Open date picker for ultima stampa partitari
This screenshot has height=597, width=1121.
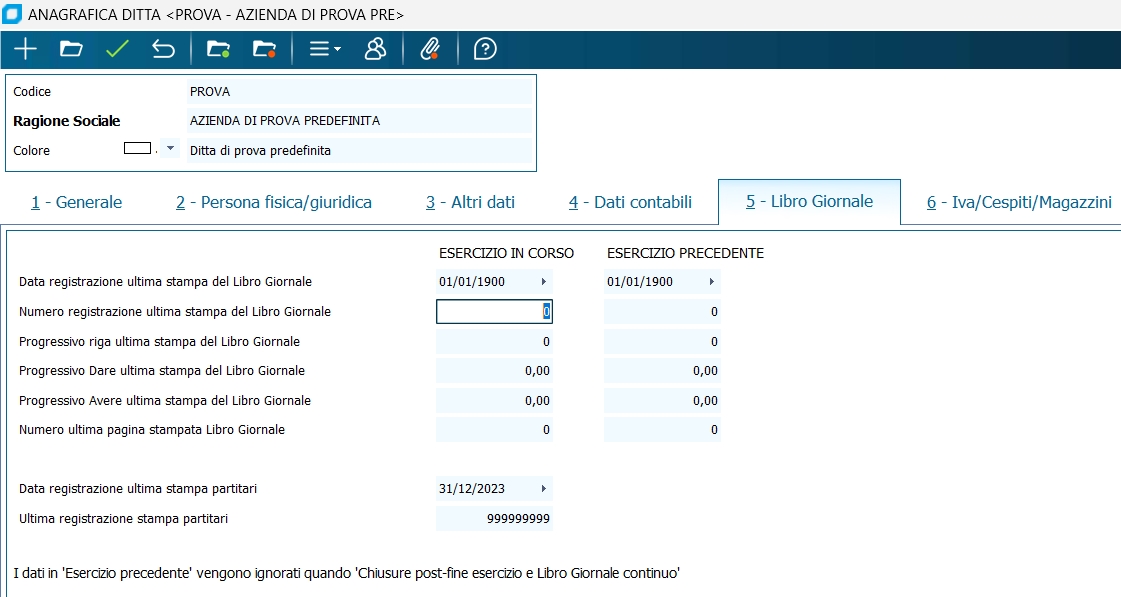tap(543, 489)
